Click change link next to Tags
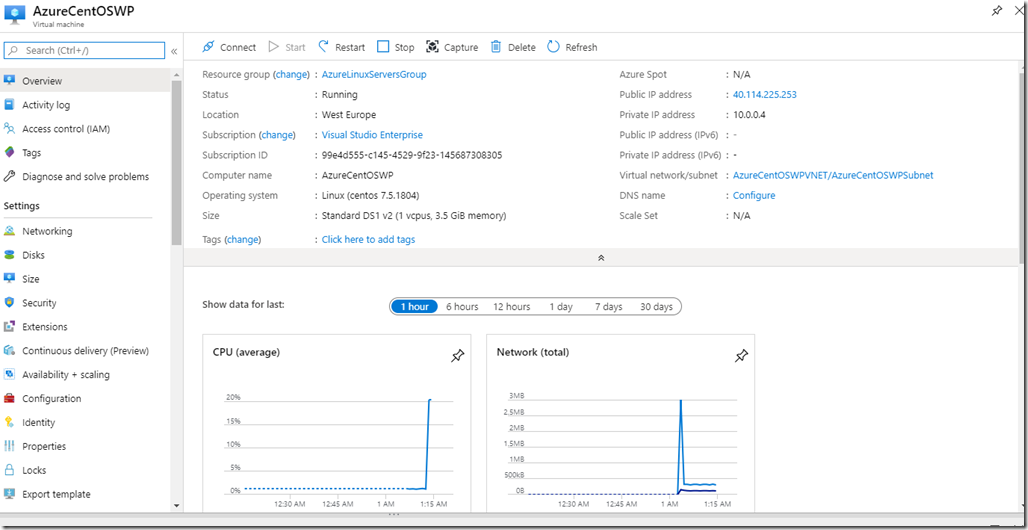Viewport: 1028px width, 530px height. click(243, 239)
